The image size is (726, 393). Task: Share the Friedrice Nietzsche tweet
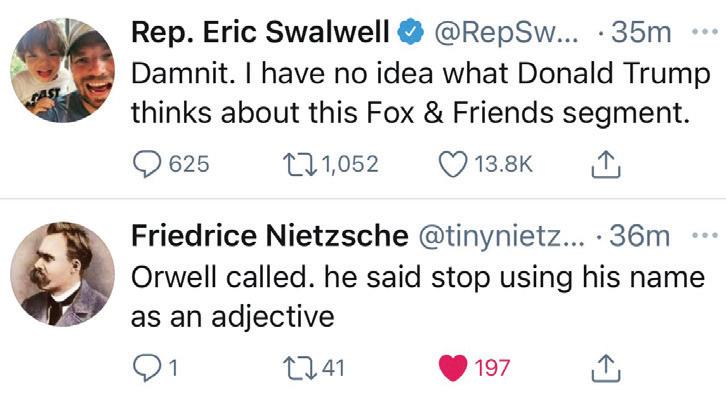click(x=606, y=368)
